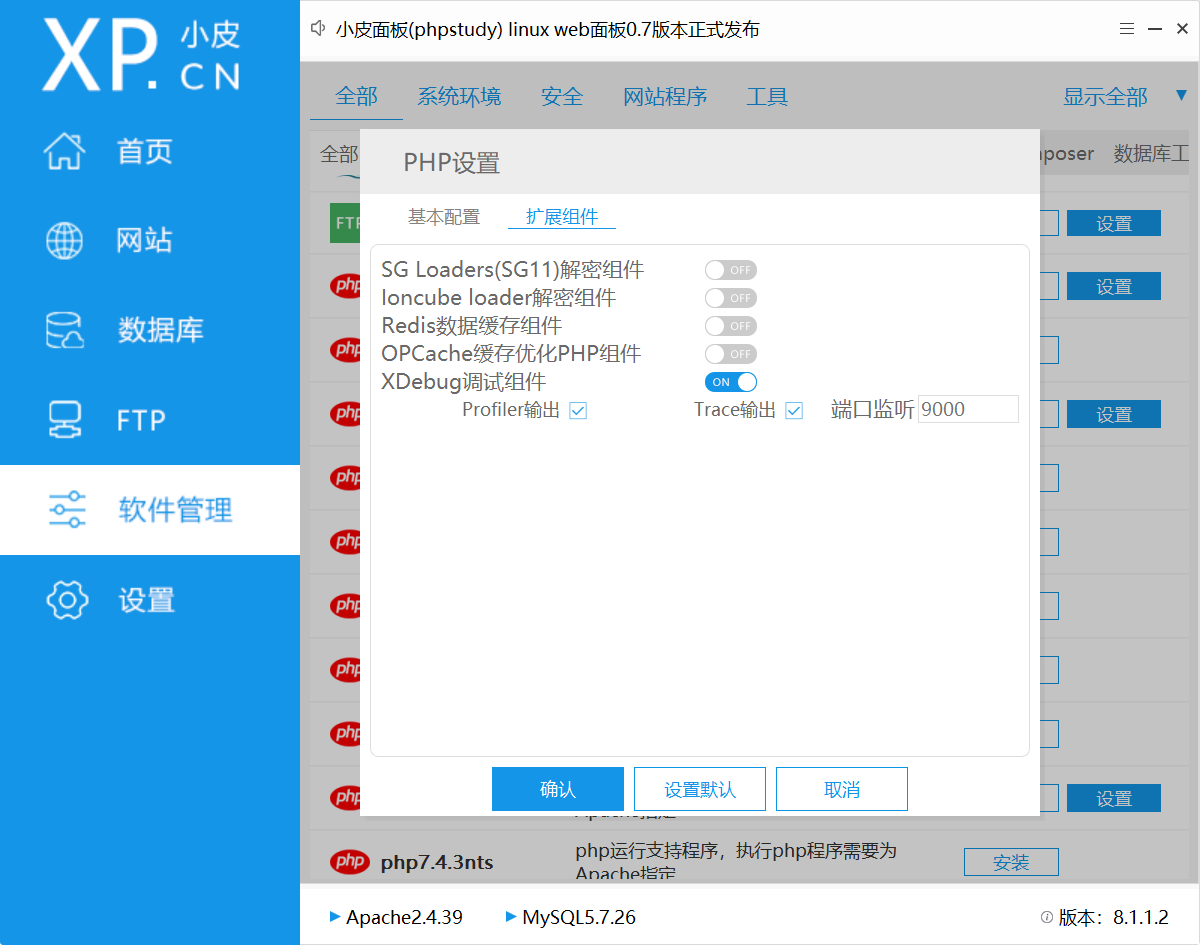Click the 确认 button
The height and width of the screenshot is (945, 1200).
click(558, 789)
